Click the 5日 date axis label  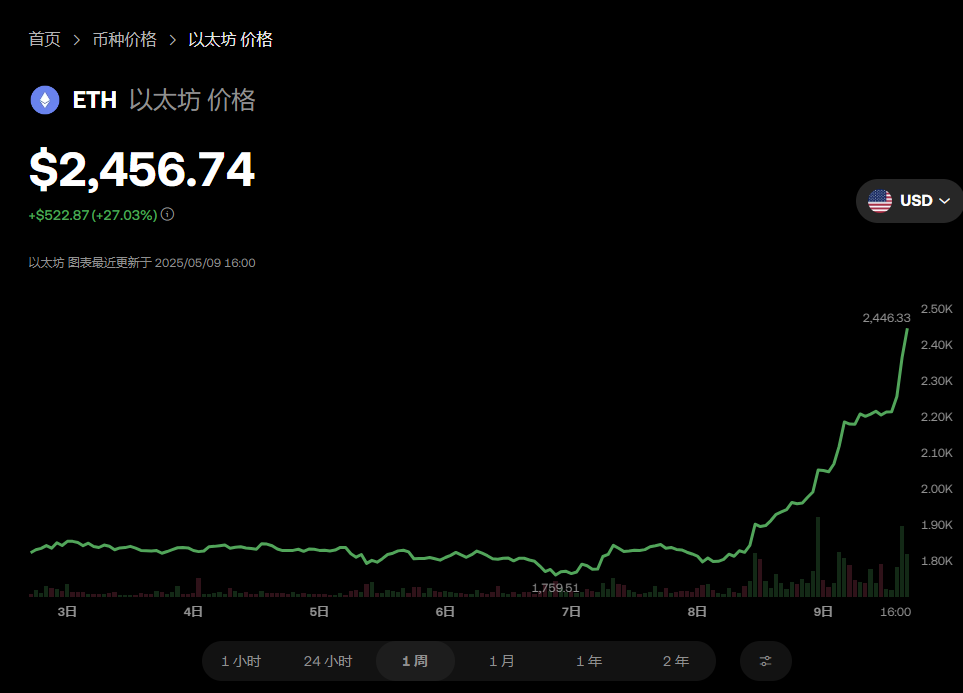click(319, 611)
